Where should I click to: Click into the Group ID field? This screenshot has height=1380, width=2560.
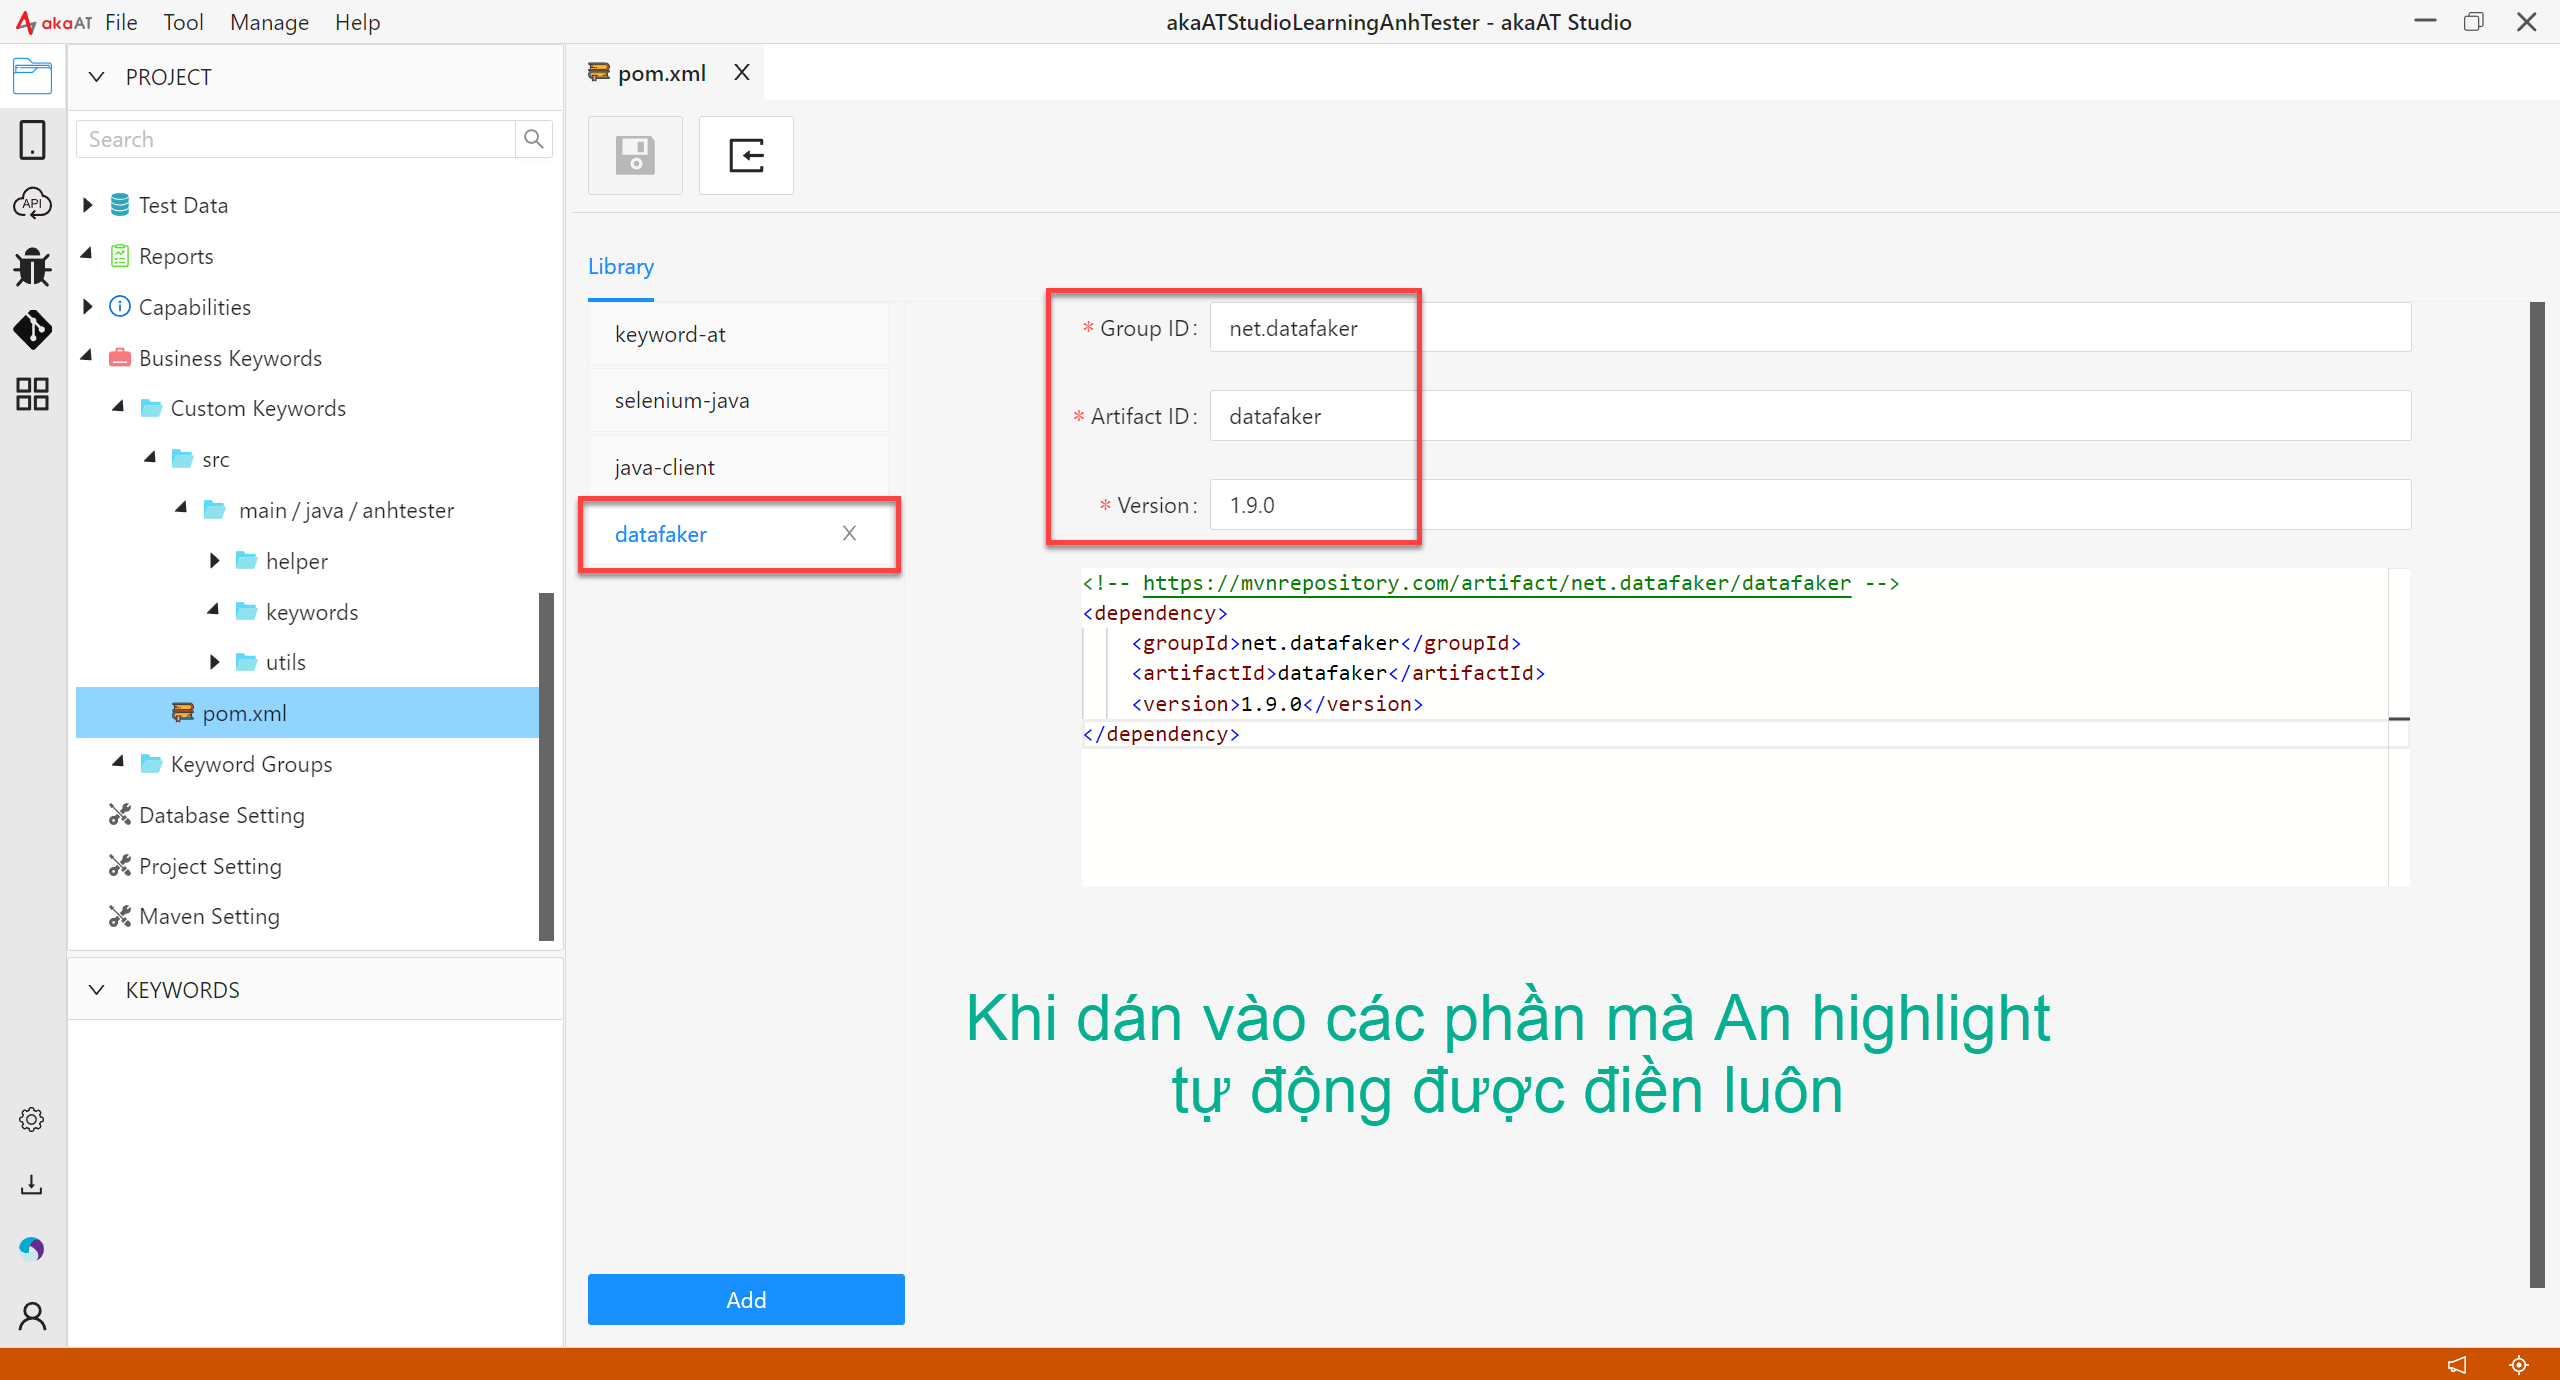1810,328
